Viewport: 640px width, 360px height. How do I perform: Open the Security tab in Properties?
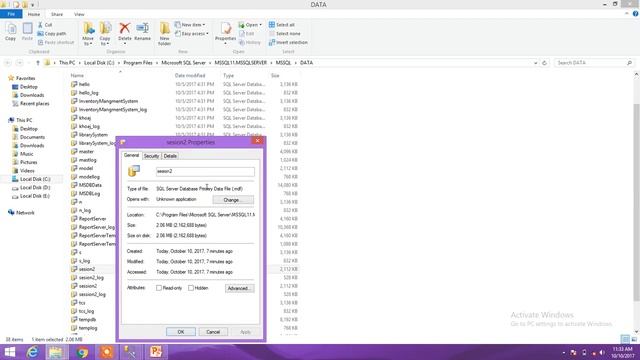pos(151,156)
